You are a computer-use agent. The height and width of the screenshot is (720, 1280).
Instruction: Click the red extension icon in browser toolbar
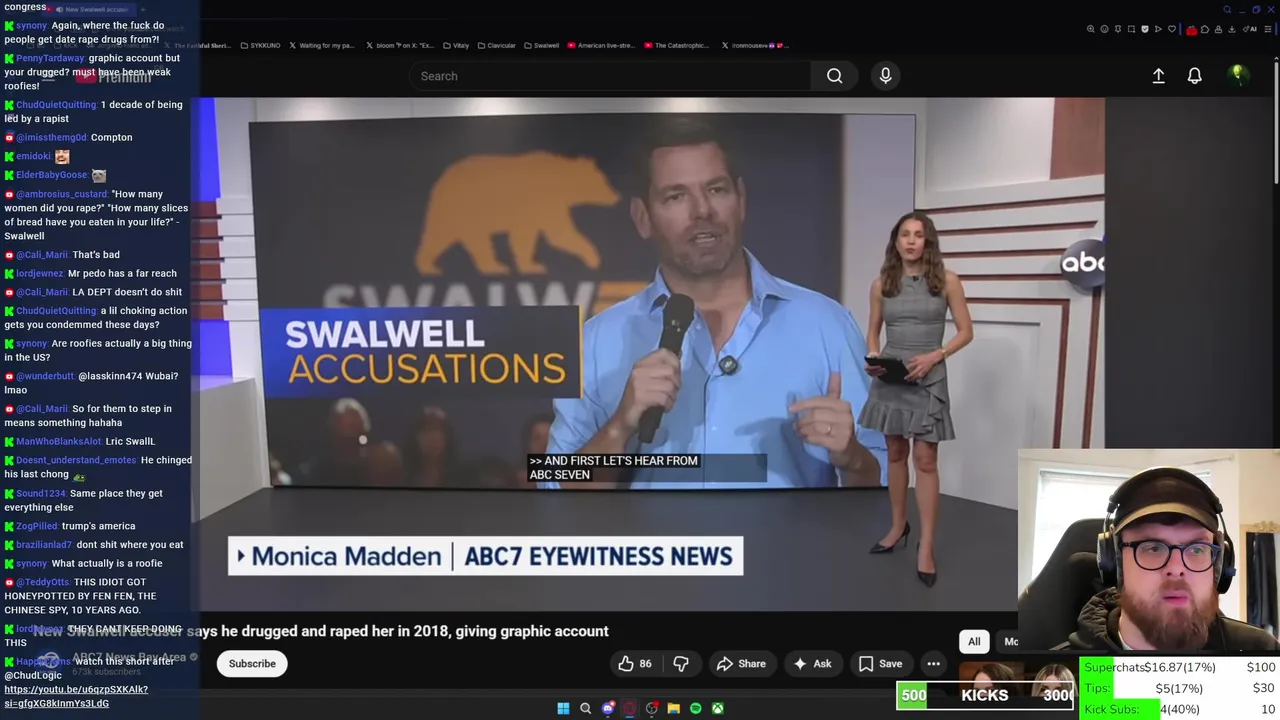[x=1191, y=29]
